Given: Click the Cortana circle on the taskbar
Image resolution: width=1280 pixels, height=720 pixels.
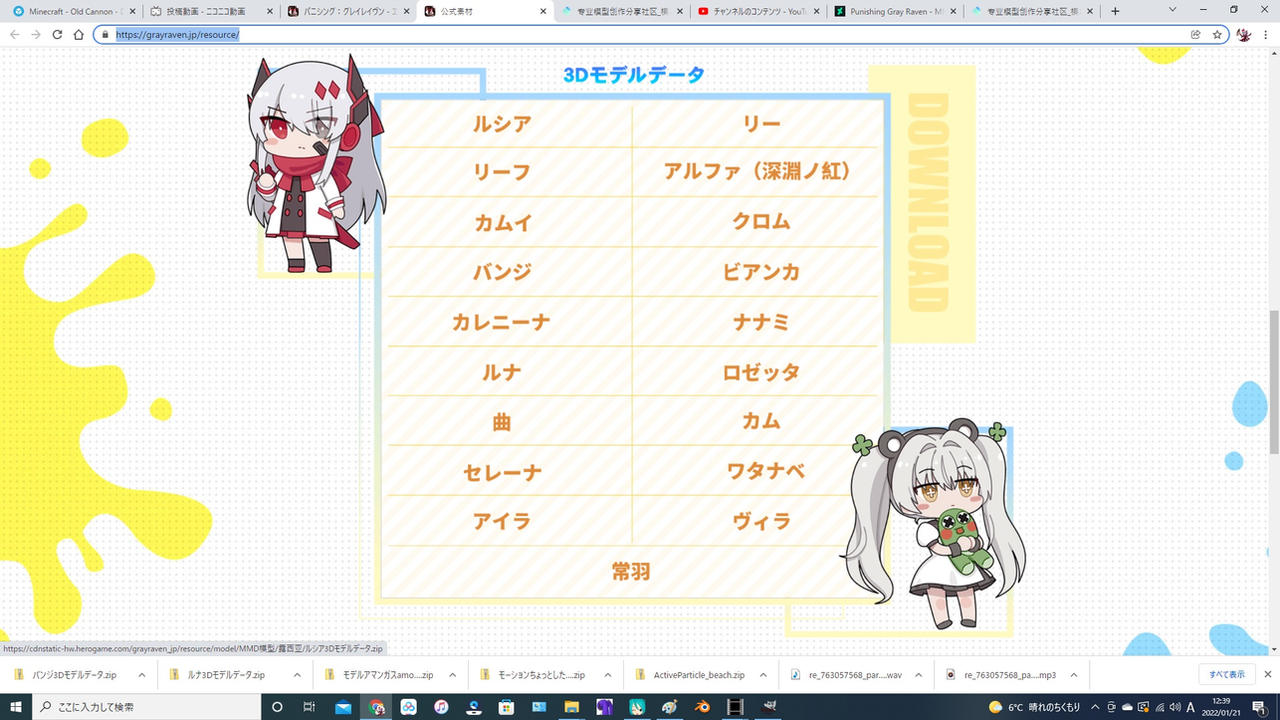Looking at the screenshot, I should 278,707.
